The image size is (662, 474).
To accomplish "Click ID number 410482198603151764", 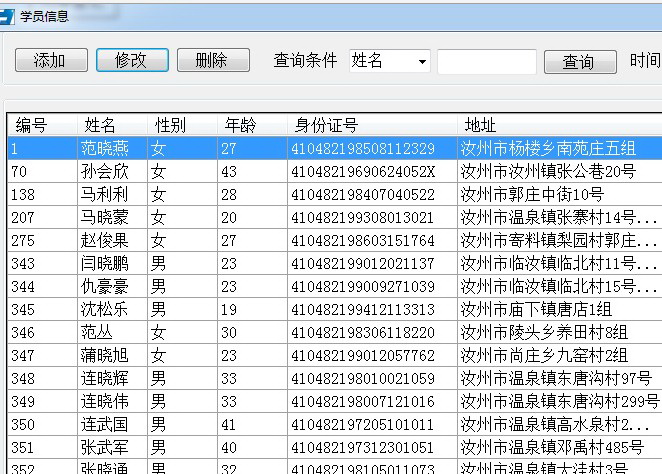I will 363,241.
